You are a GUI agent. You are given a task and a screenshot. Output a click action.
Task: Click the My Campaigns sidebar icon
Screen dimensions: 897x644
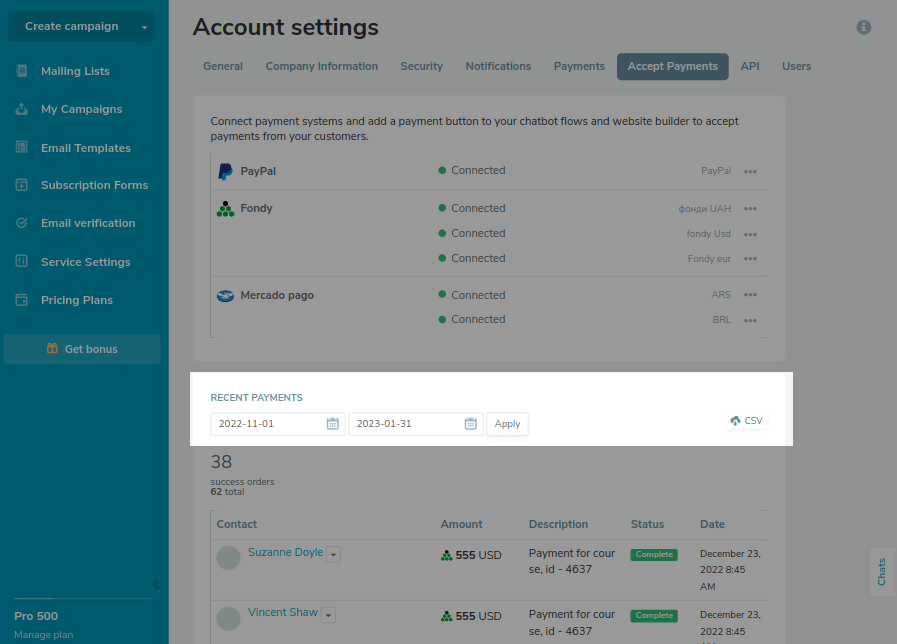tap(21, 109)
